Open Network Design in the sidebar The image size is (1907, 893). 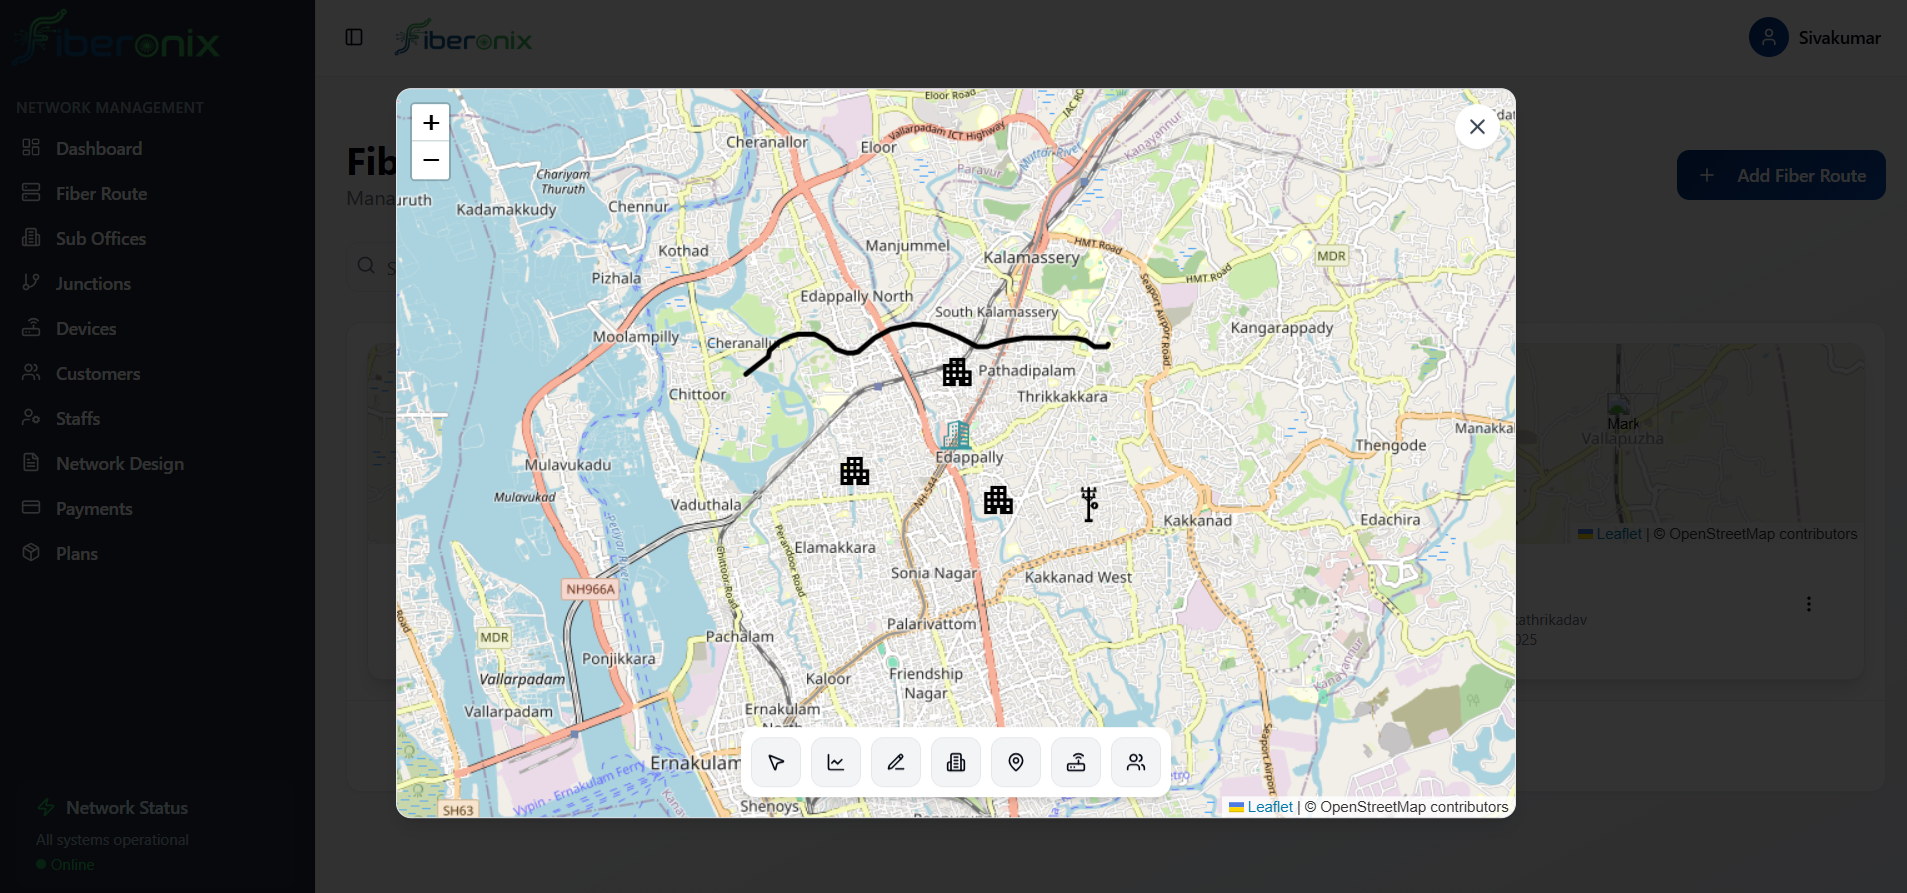tap(119, 464)
